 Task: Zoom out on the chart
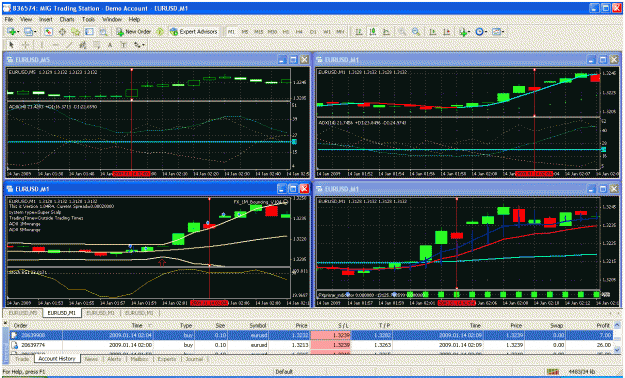pos(416,32)
